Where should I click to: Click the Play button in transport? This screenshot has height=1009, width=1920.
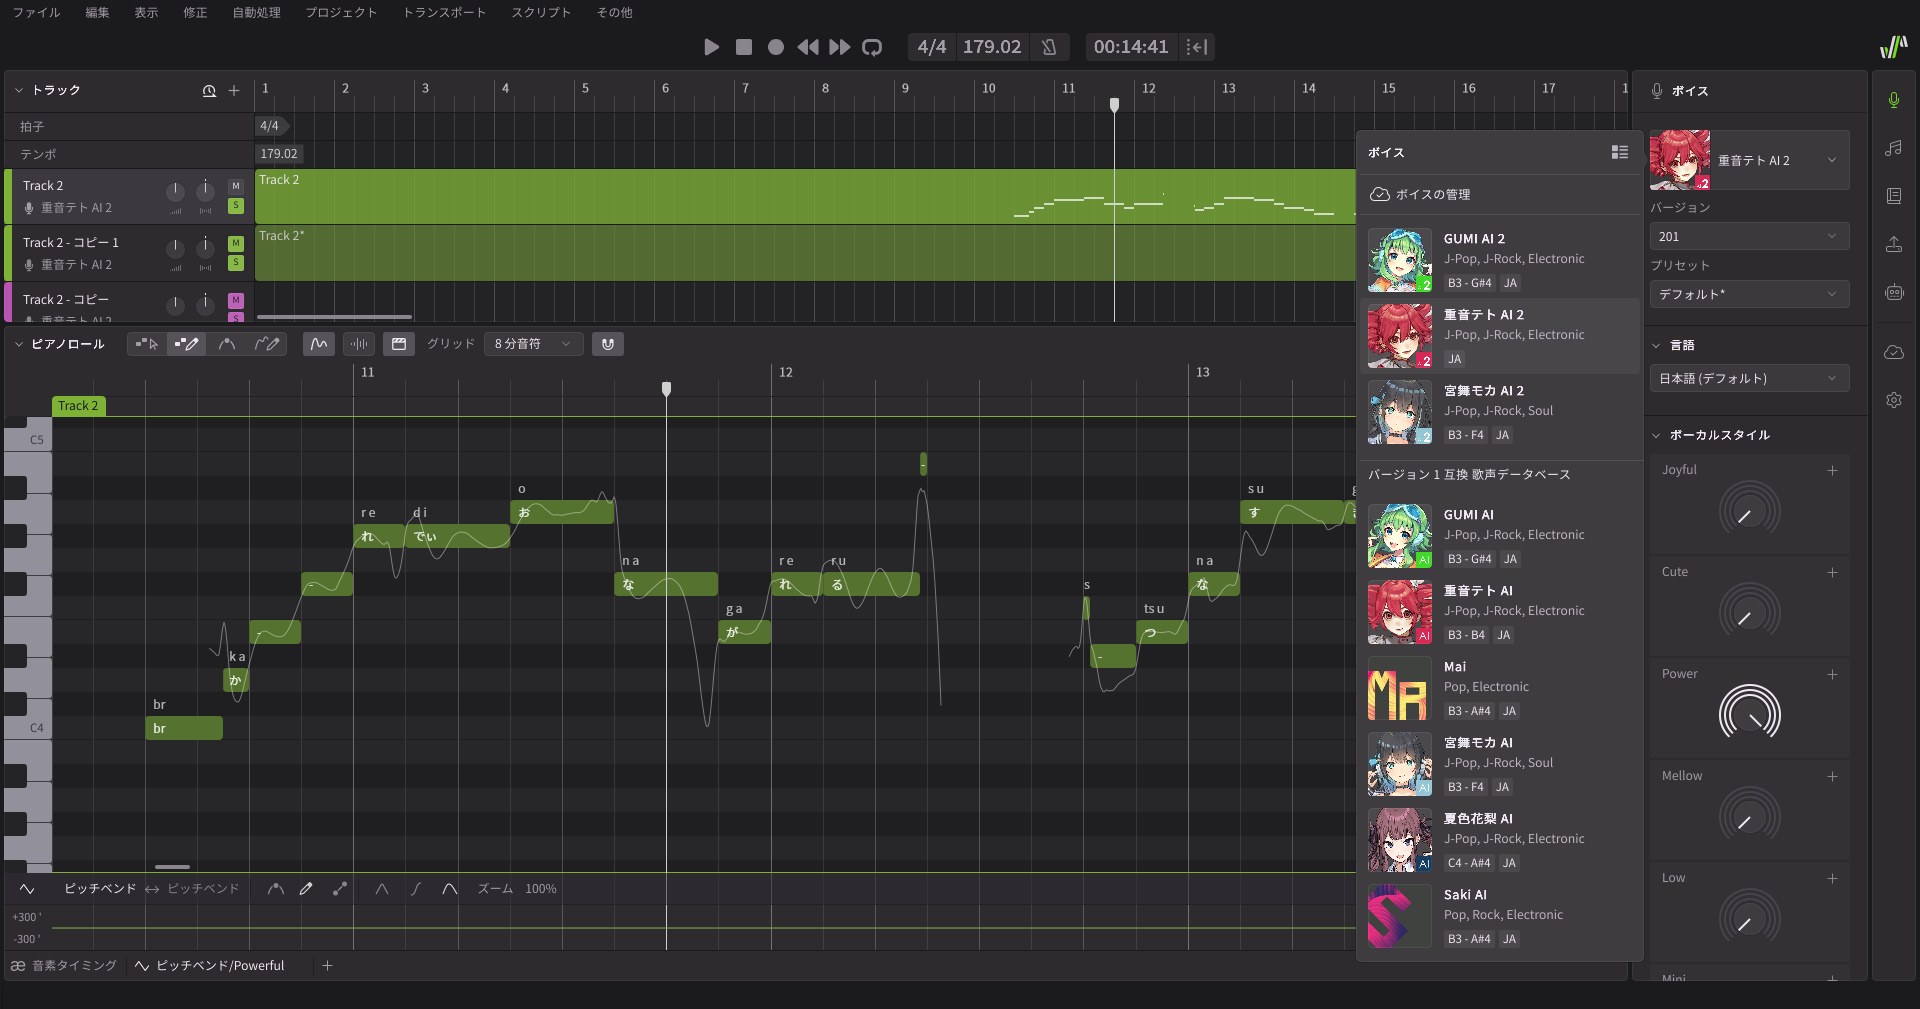click(711, 47)
